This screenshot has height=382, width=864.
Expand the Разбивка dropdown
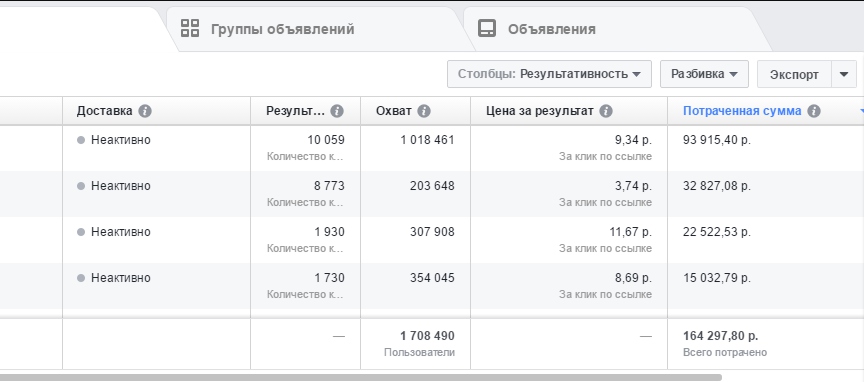pos(704,74)
